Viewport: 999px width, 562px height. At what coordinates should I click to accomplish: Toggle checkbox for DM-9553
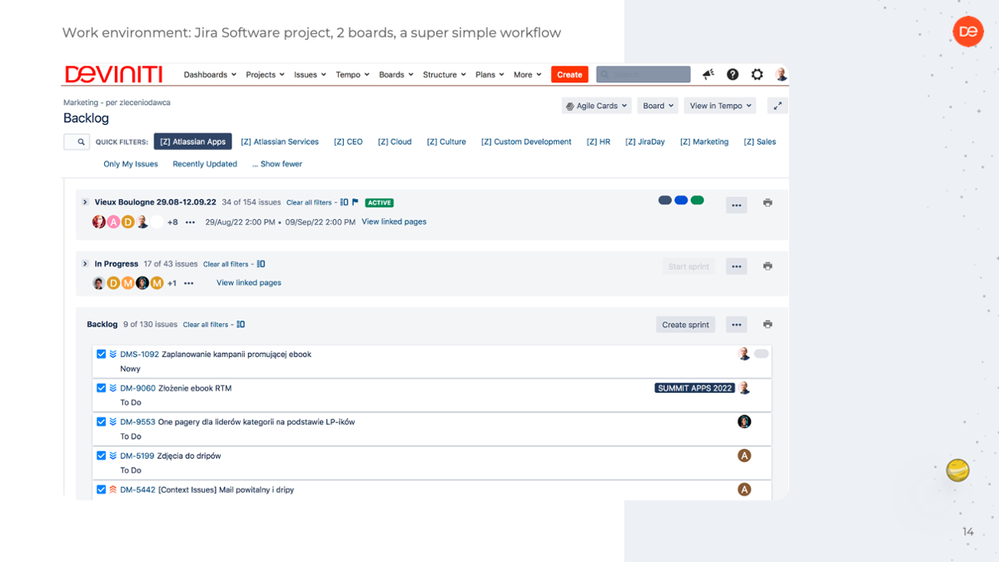pyautogui.click(x=101, y=422)
